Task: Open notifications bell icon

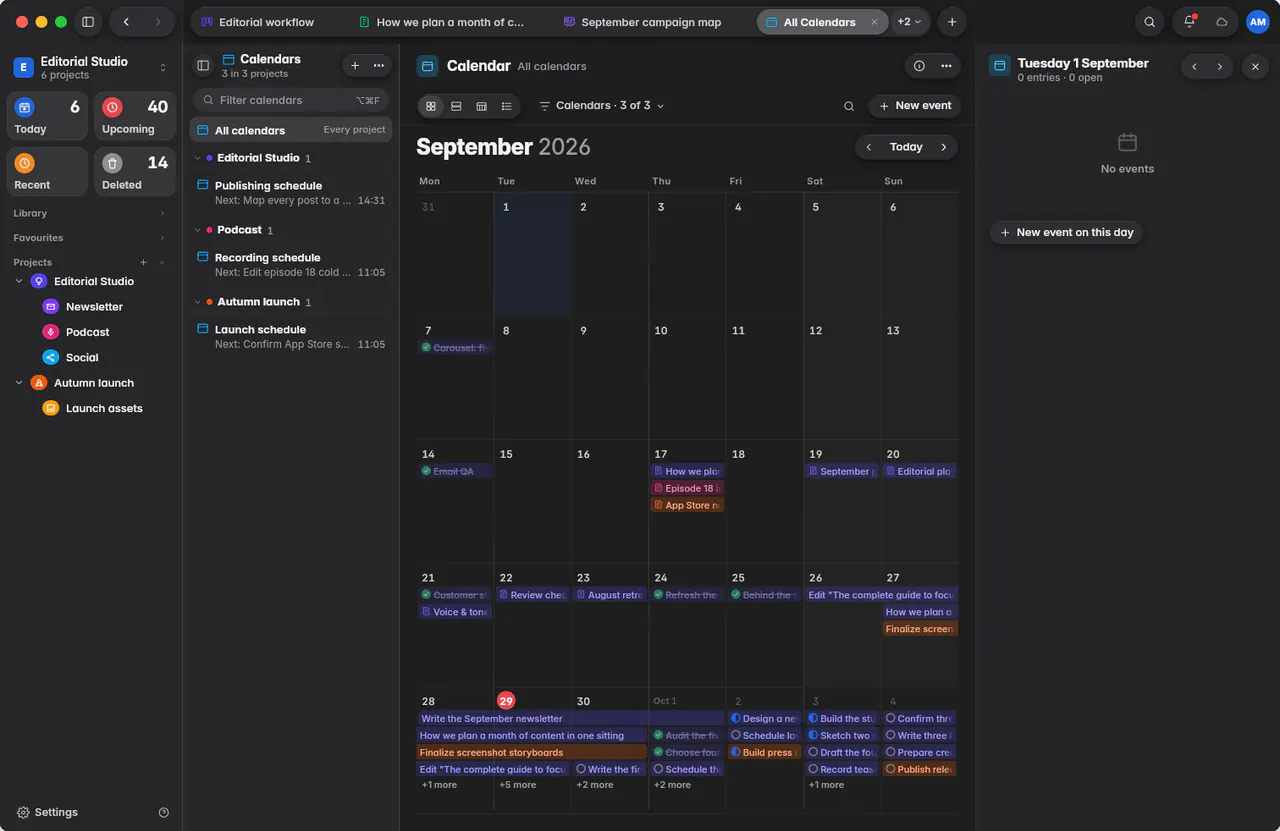Action: pyautogui.click(x=1189, y=22)
